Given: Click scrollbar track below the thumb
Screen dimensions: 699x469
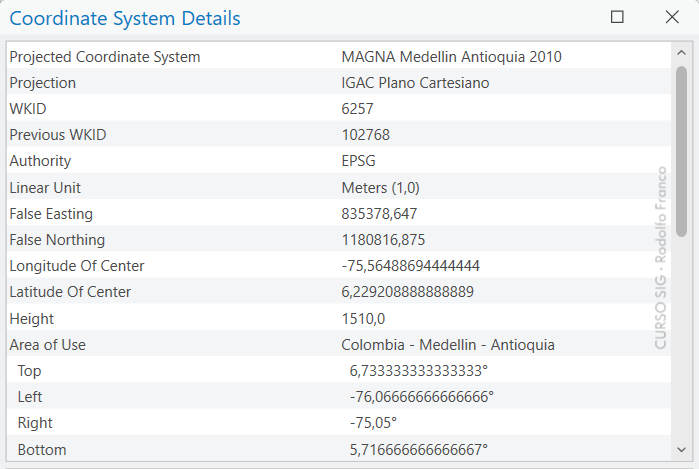Looking at the screenshot, I should (681, 340).
